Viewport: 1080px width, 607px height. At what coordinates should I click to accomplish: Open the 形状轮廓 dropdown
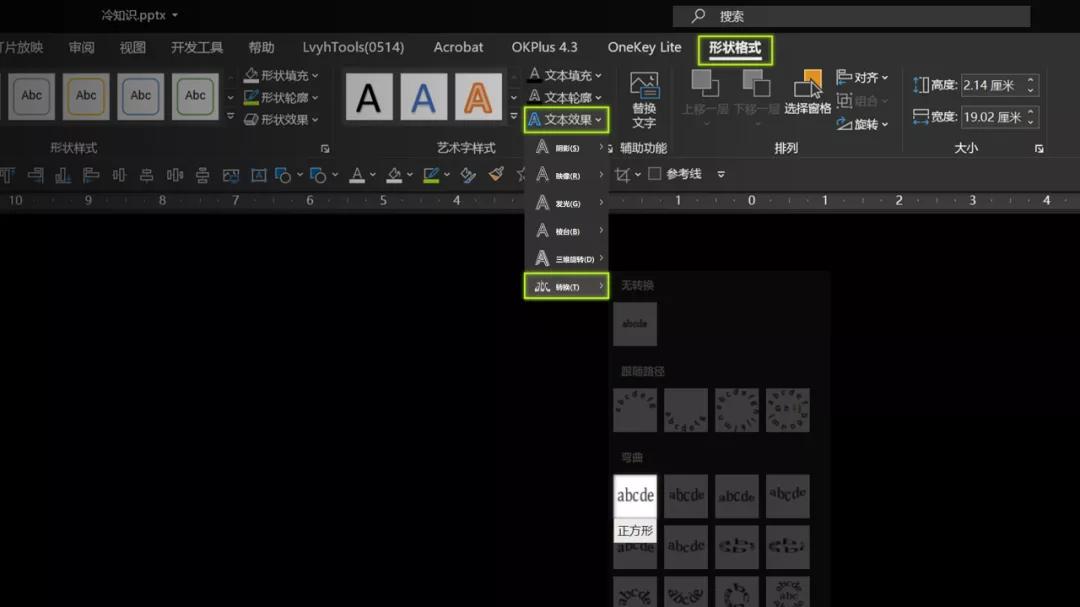point(282,97)
